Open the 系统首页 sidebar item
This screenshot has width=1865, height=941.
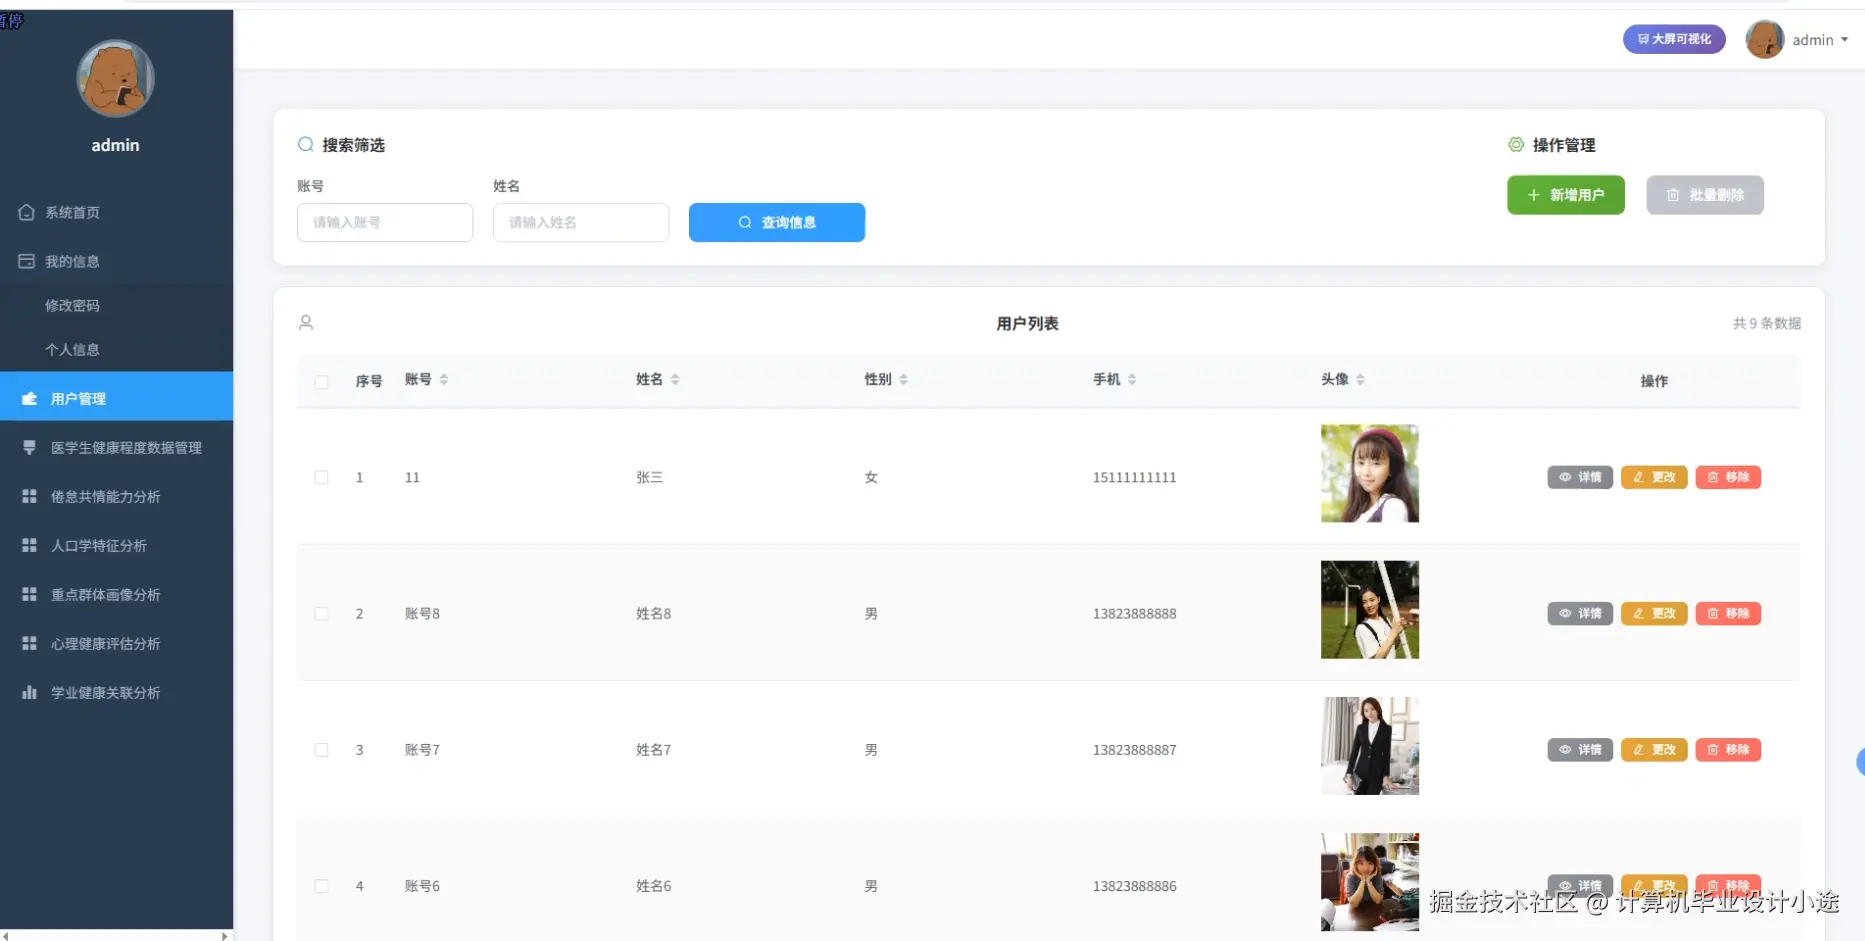coord(116,212)
